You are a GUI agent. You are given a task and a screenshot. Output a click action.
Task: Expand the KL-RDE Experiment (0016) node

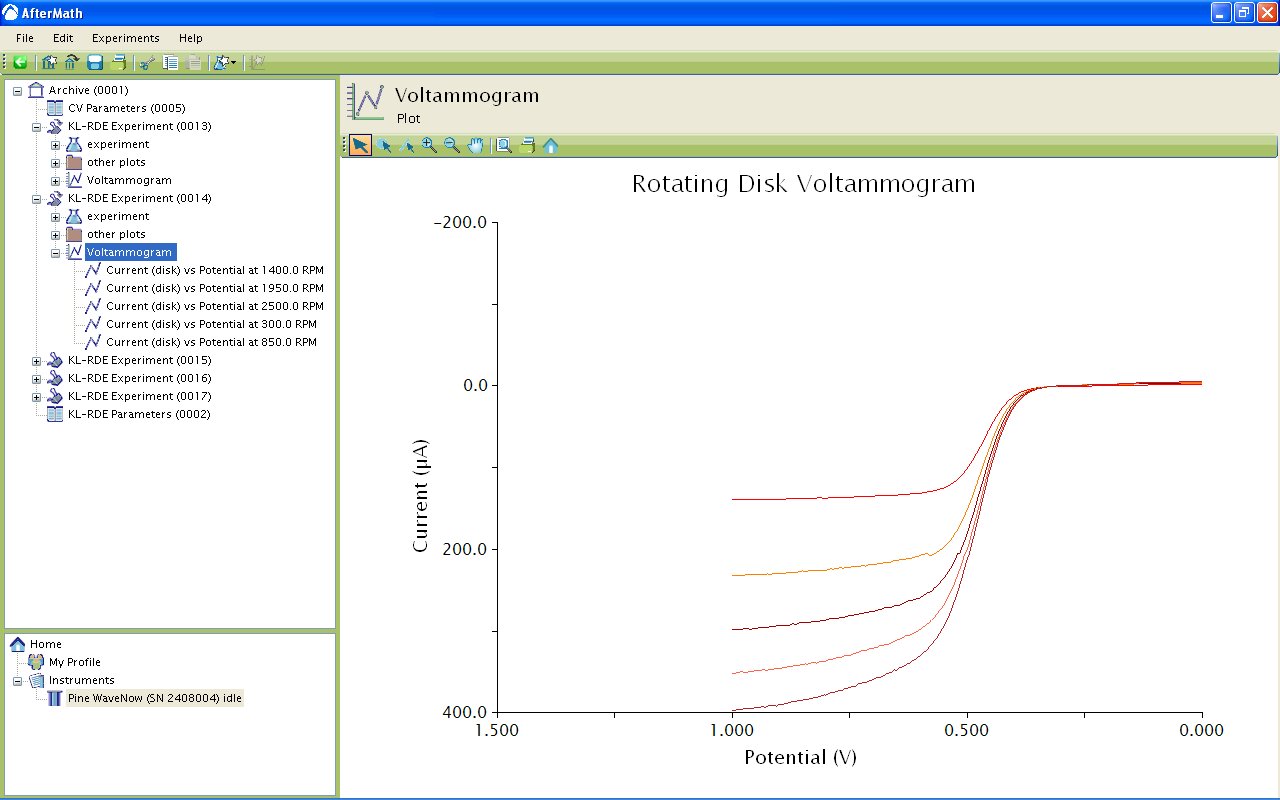[x=37, y=378]
